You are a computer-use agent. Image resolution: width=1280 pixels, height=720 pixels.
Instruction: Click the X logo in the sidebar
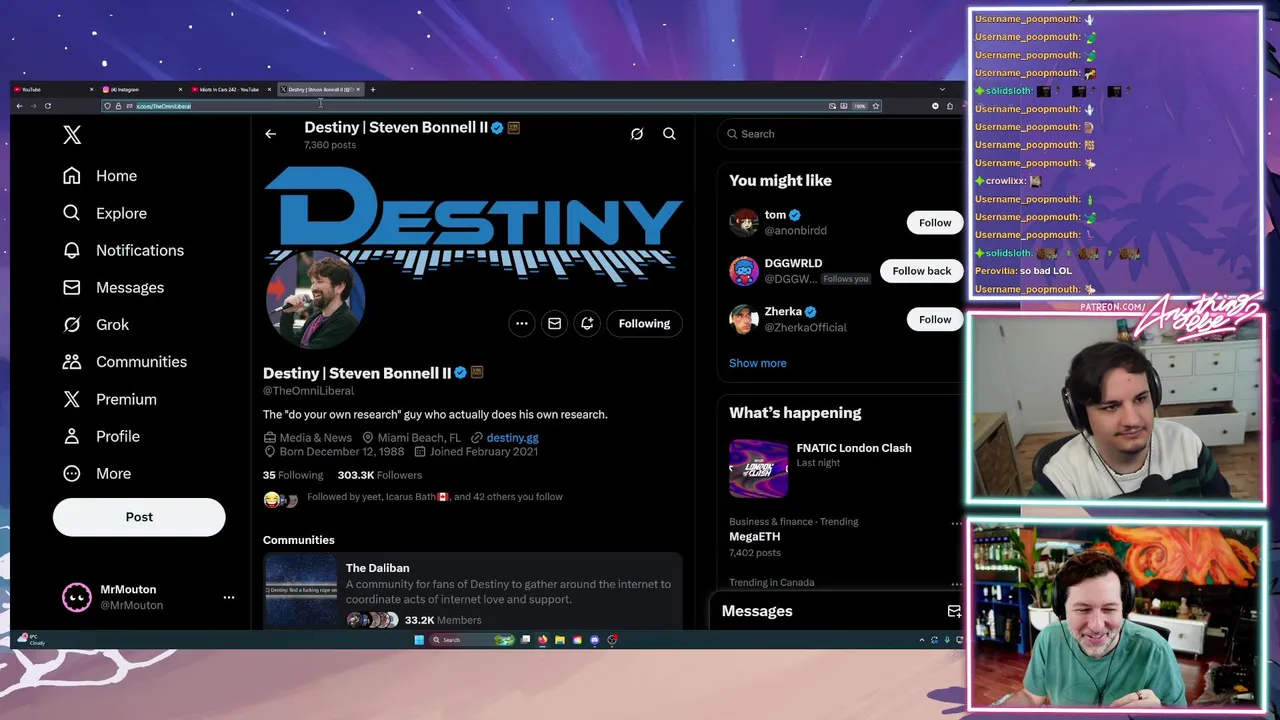coord(72,134)
